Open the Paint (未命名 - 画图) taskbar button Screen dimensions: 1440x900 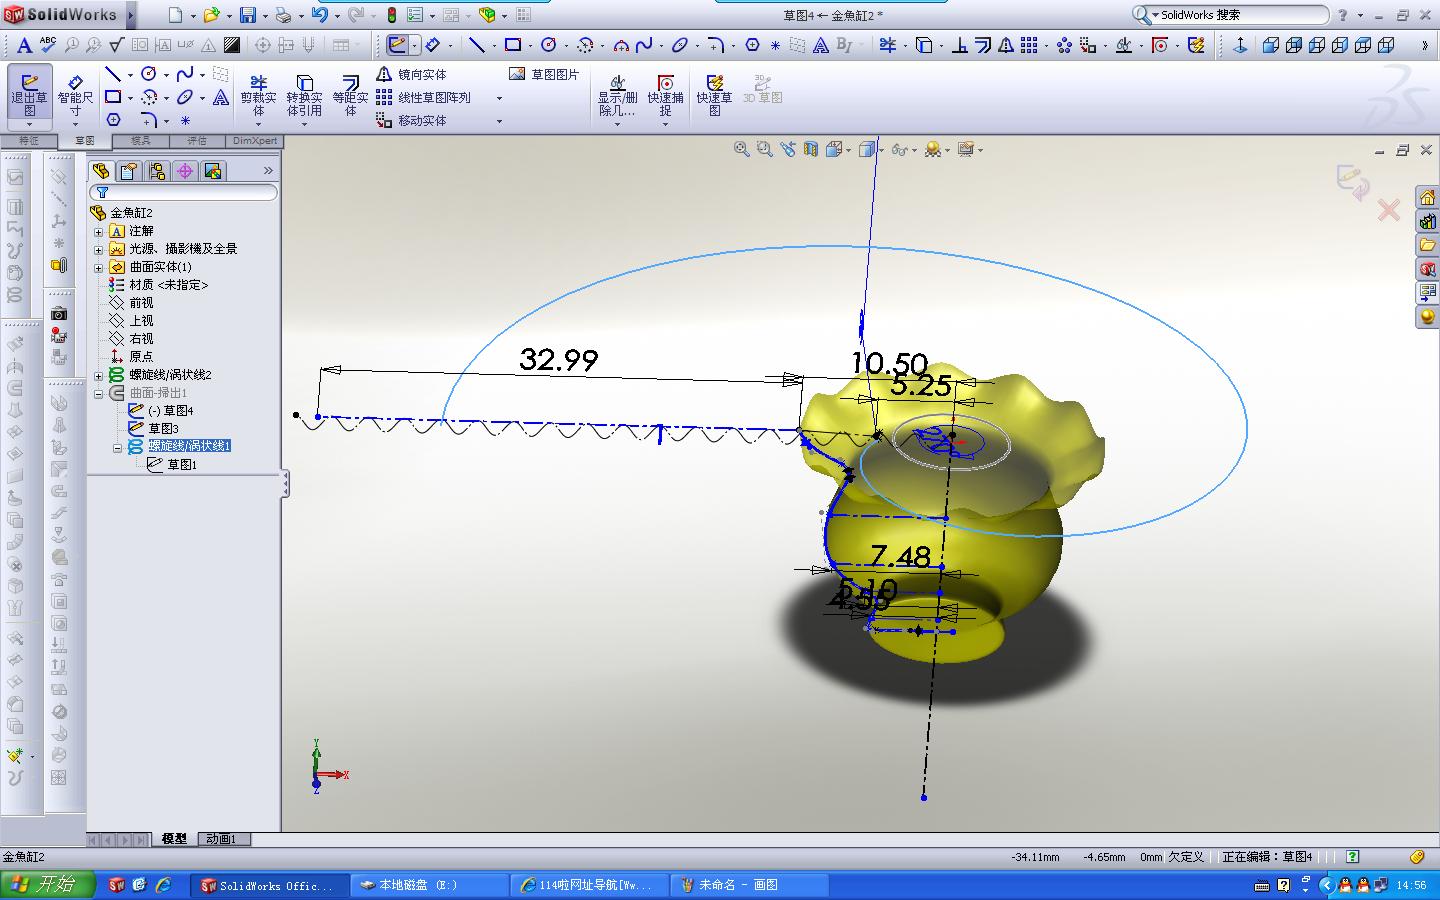click(750, 885)
